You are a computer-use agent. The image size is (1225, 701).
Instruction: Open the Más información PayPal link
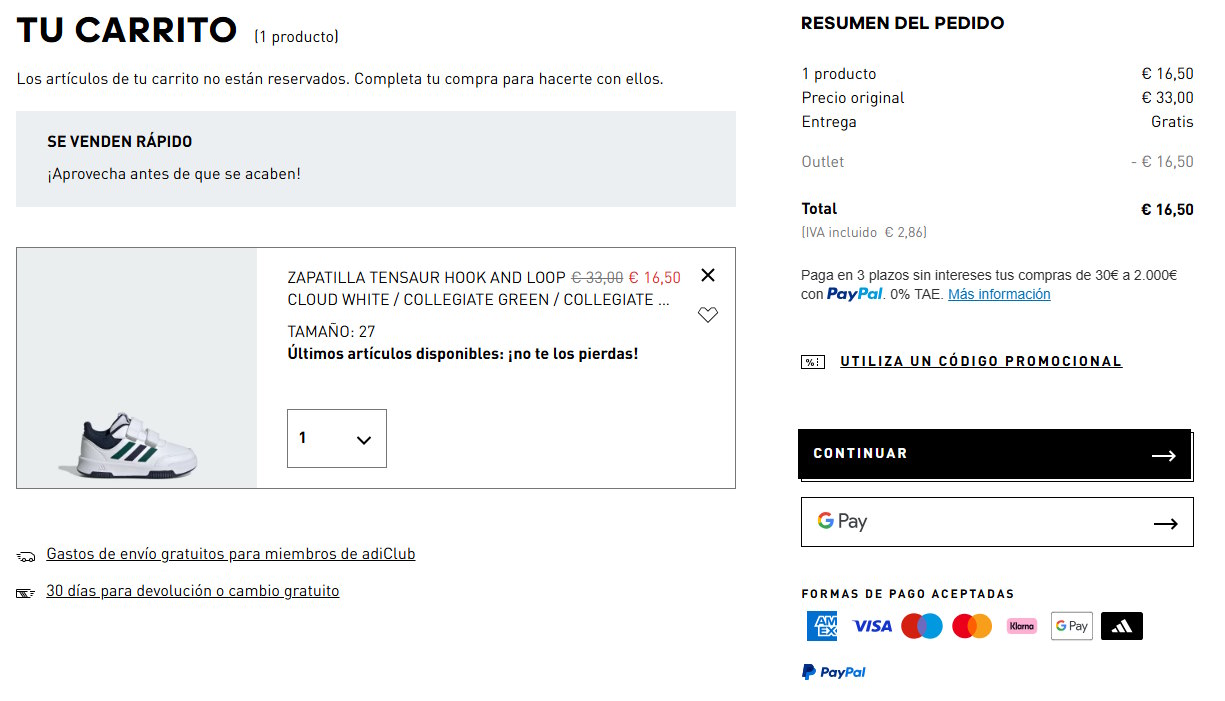(x=999, y=294)
